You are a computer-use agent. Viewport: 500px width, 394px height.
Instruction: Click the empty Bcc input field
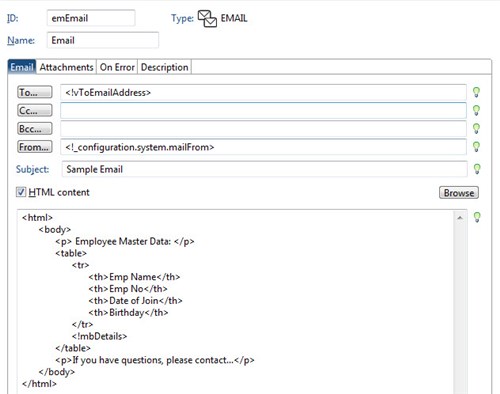[263, 129]
